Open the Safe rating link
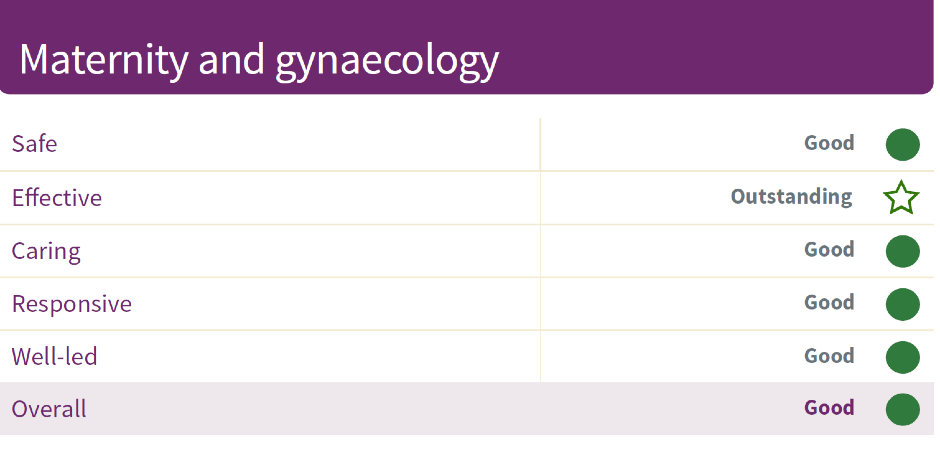Screen dimensions: 940x449 [x=35, y=144]
